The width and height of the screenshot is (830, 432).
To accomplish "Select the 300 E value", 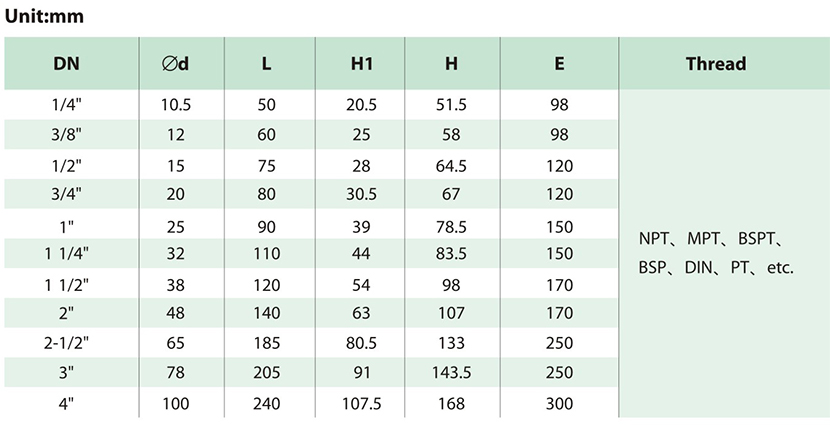I will pyautogui.click(x=559, y=402).
